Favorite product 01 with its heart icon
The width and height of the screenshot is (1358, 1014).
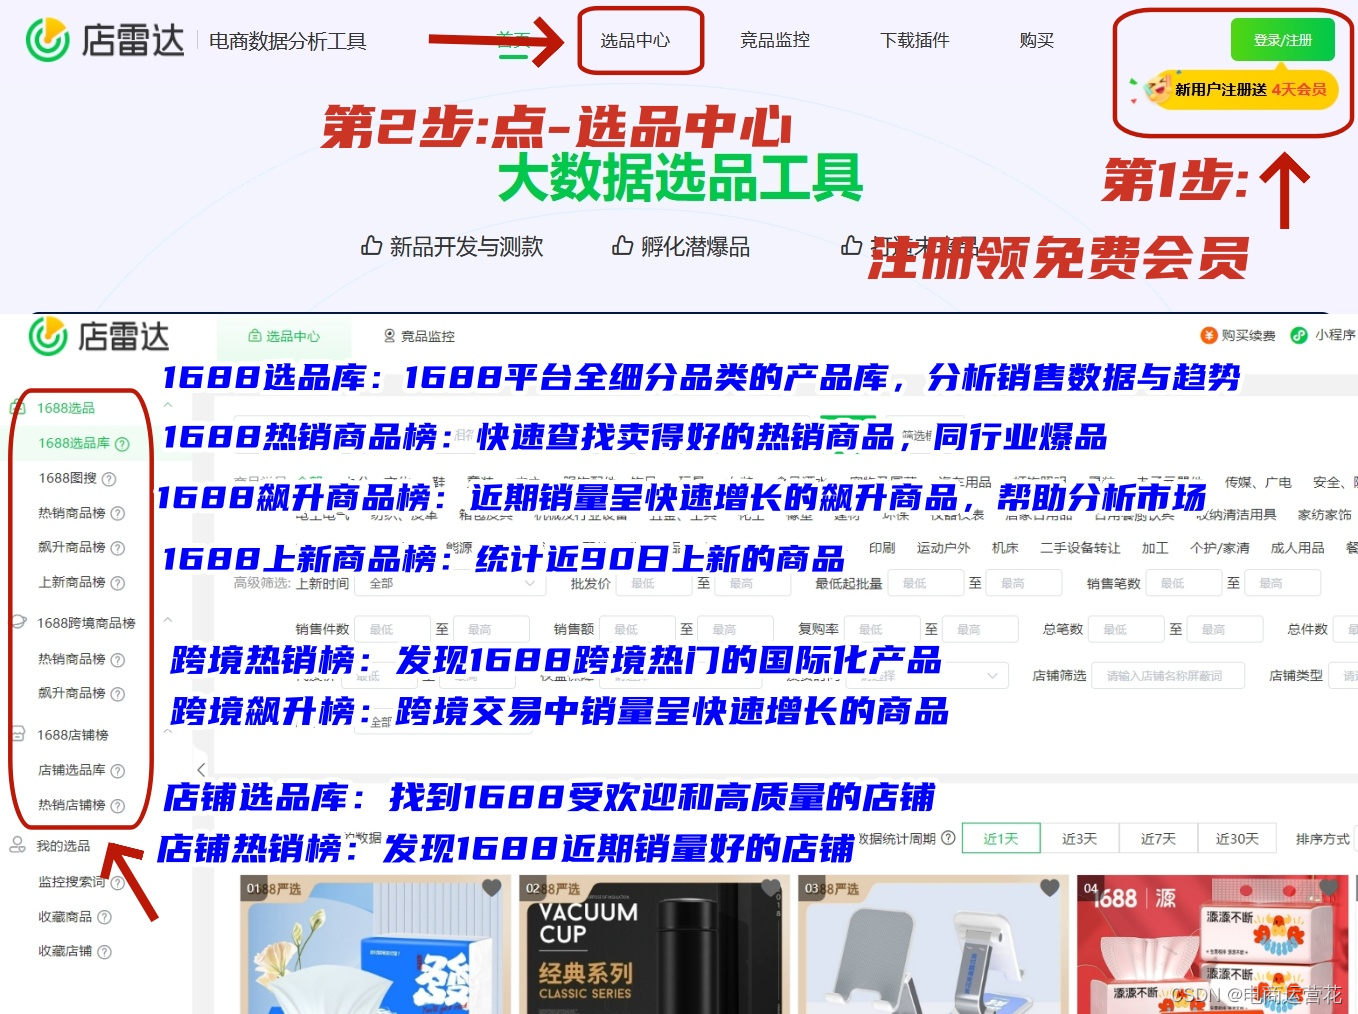[x=492, y=887]
